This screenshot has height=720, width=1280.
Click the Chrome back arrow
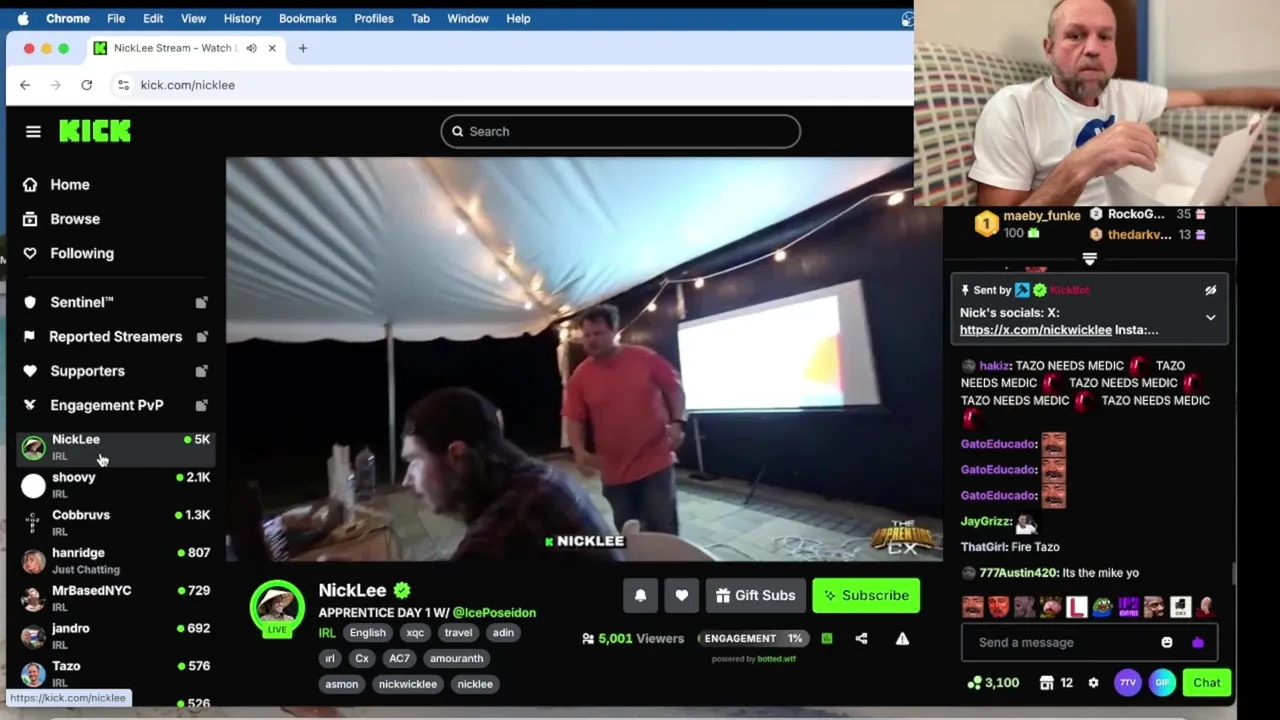pos(25,85)
